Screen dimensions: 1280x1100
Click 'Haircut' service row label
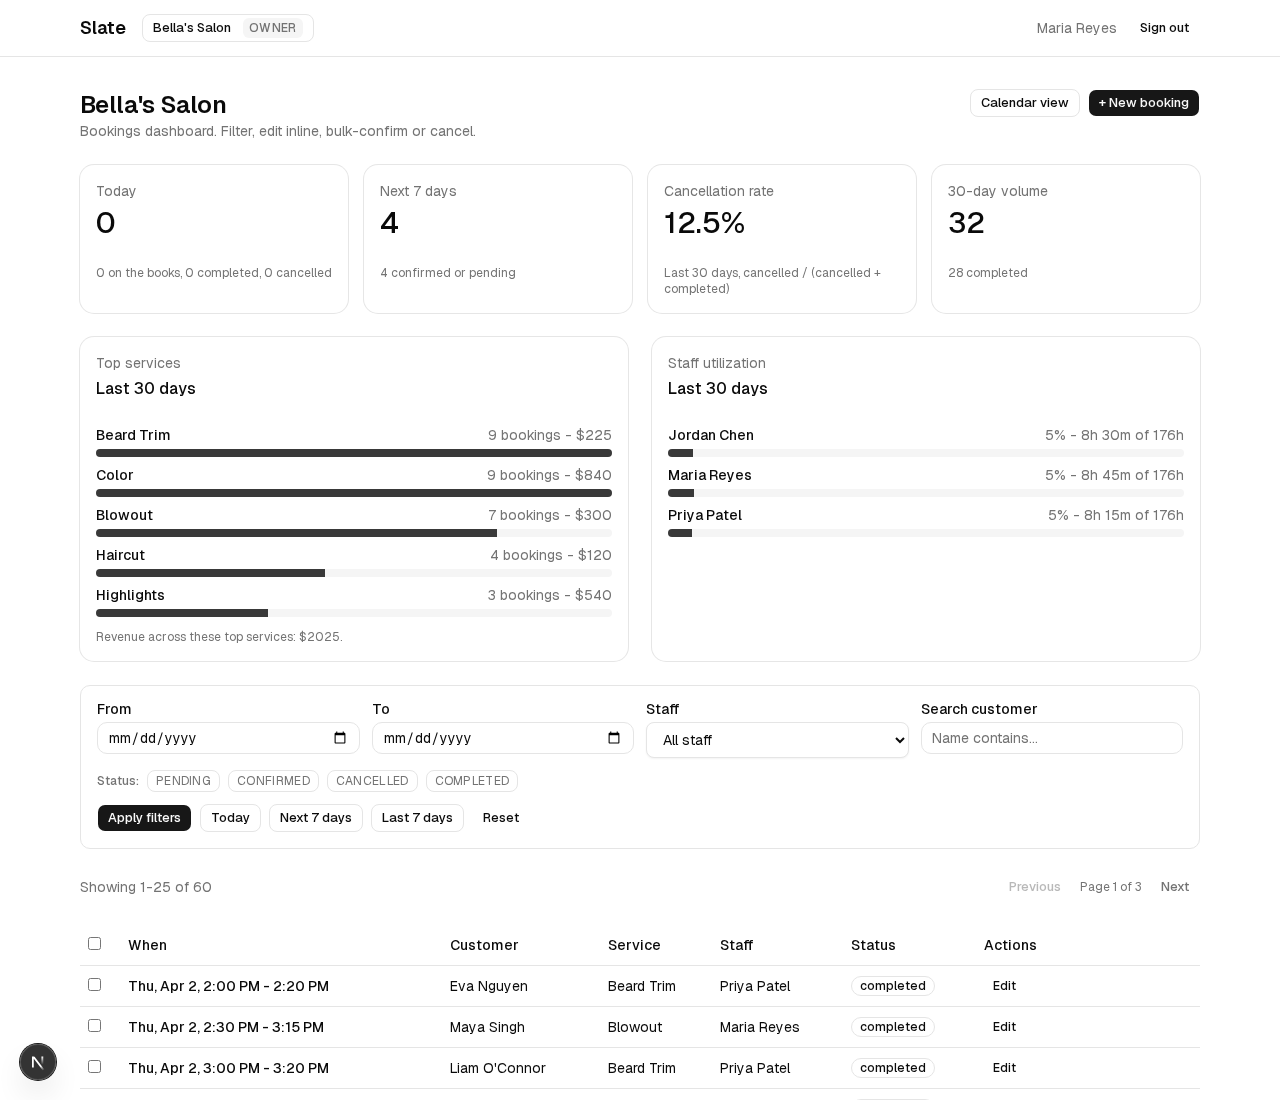pyautogui.click(x=120, y=555)
